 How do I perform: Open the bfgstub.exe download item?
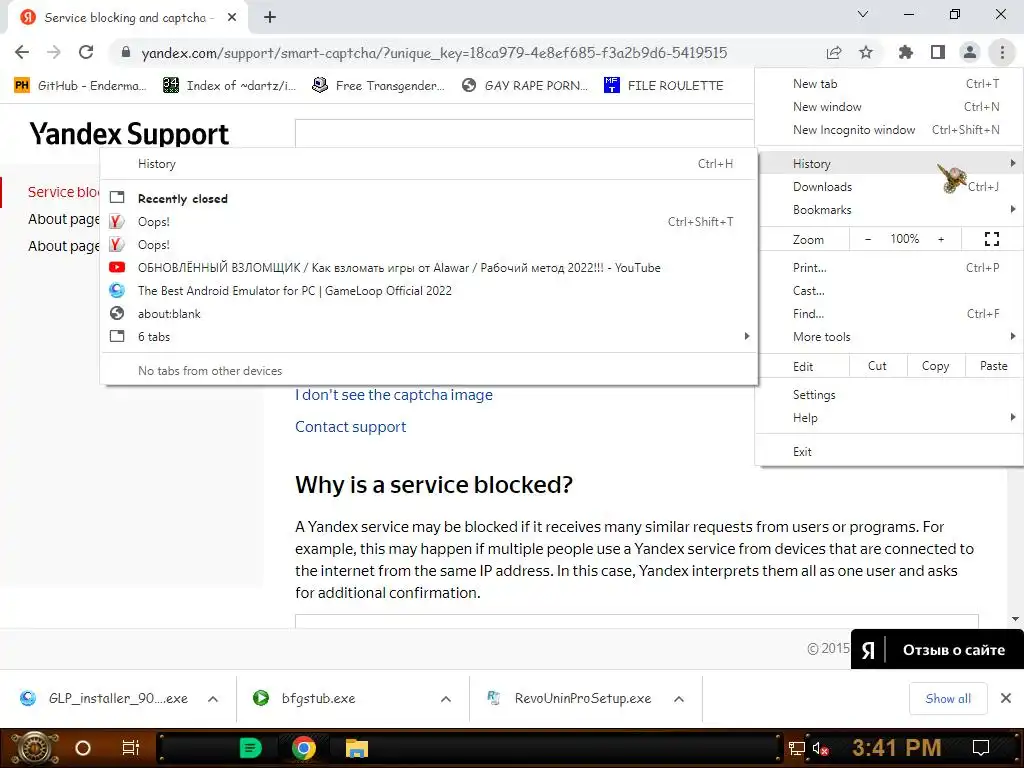click(306, 699)
